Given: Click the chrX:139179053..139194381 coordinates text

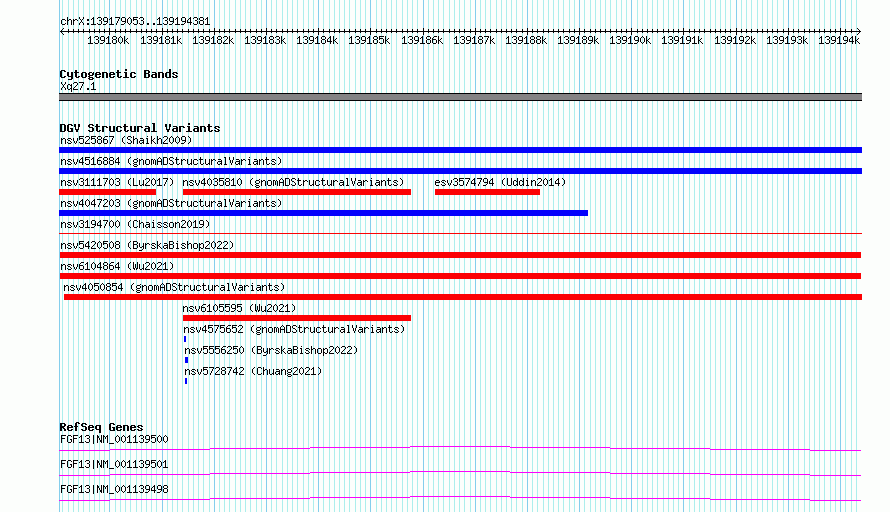Looking at the screenshot, I should [135, 21].
